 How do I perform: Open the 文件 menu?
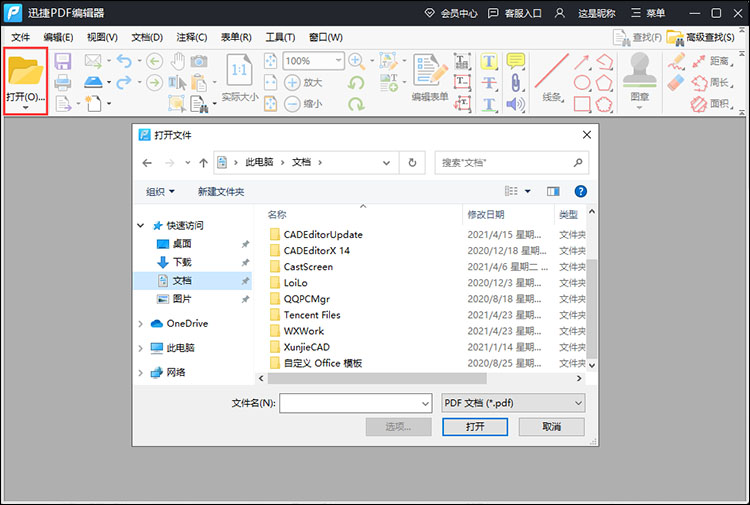pyautogui.click(x=21, y=37)
